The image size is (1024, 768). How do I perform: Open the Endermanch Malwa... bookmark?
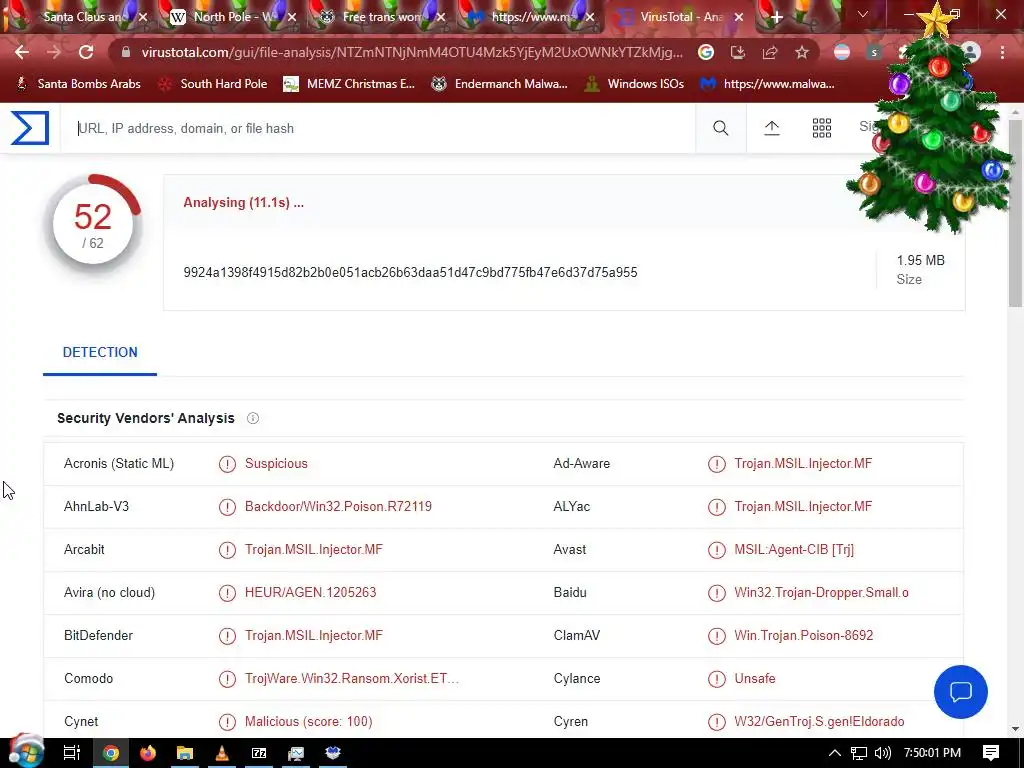click(500, 84)
